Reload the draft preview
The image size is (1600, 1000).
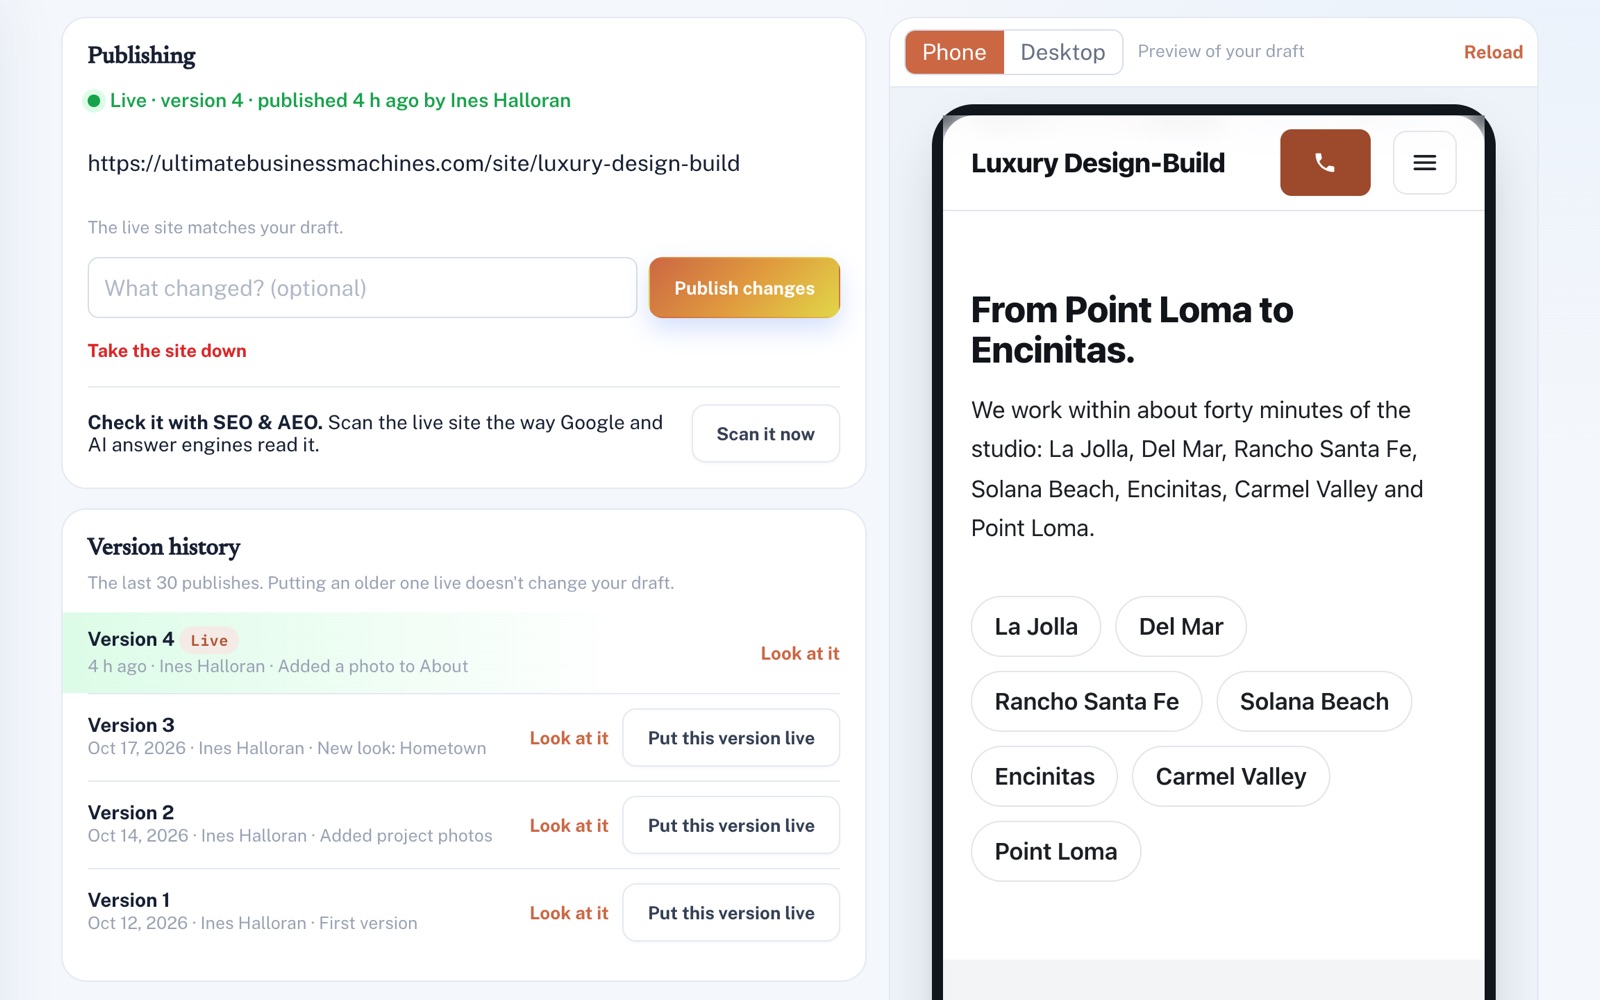(1493, 52)
